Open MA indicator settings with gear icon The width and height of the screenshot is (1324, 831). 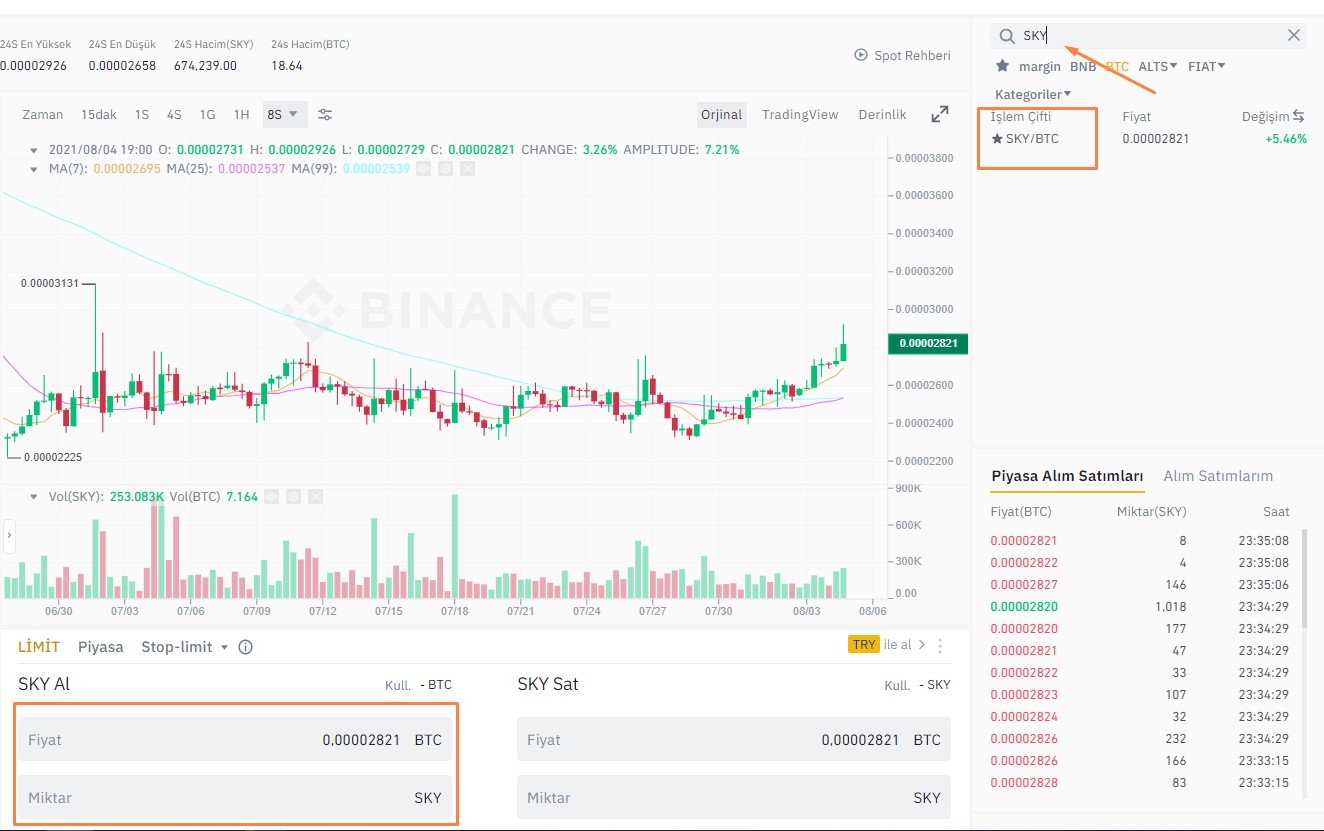click(x=445, y=168)
